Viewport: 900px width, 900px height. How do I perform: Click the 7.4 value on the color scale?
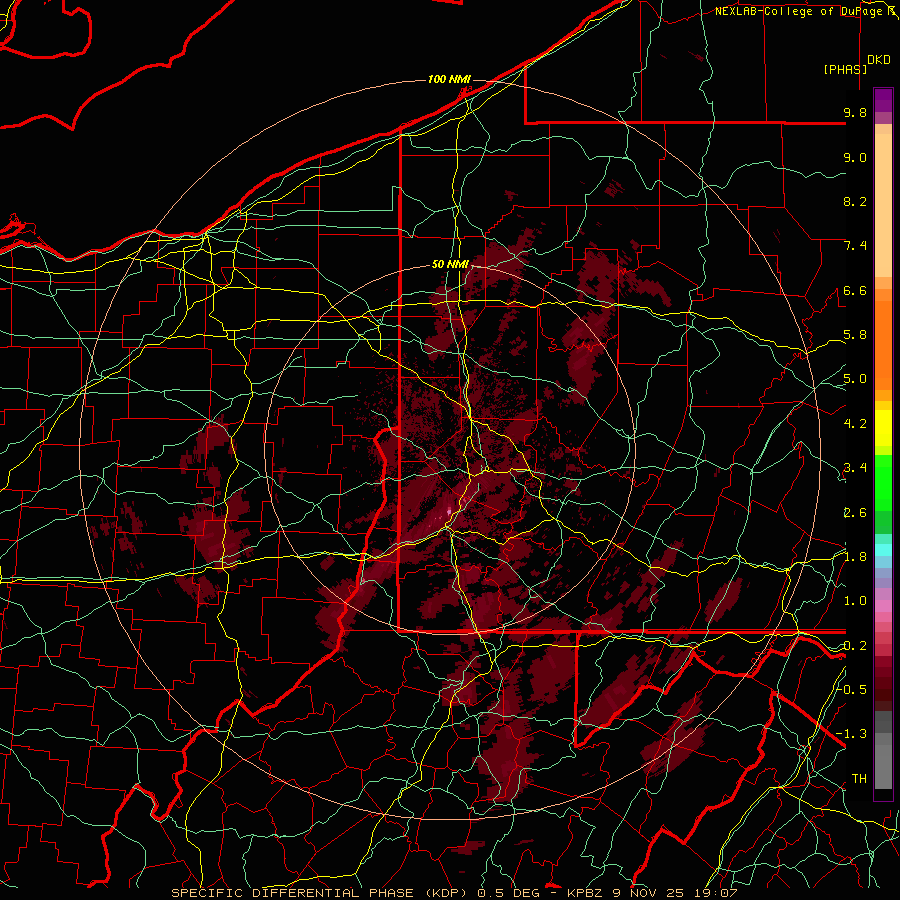tap(855, 246)
